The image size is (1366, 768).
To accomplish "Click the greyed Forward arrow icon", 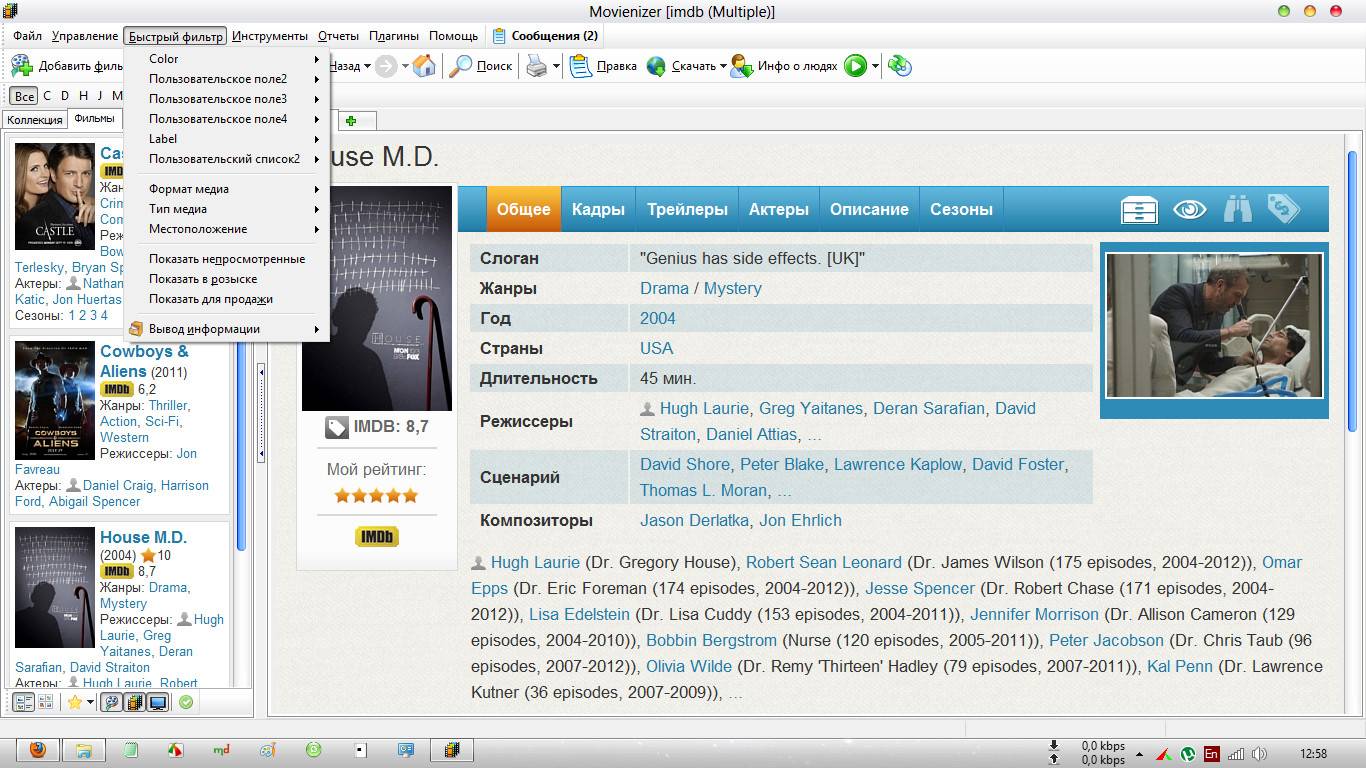I will coord(386,66).
